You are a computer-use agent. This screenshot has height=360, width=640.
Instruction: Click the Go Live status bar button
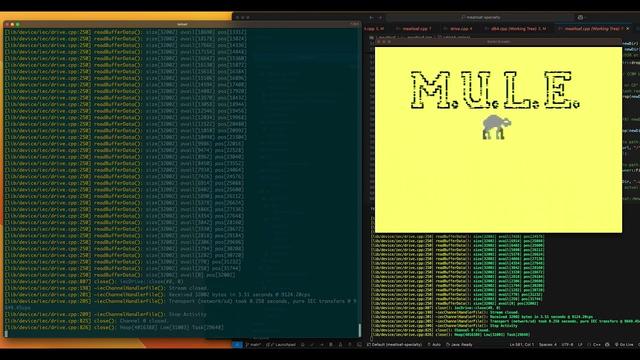point(624,345)
